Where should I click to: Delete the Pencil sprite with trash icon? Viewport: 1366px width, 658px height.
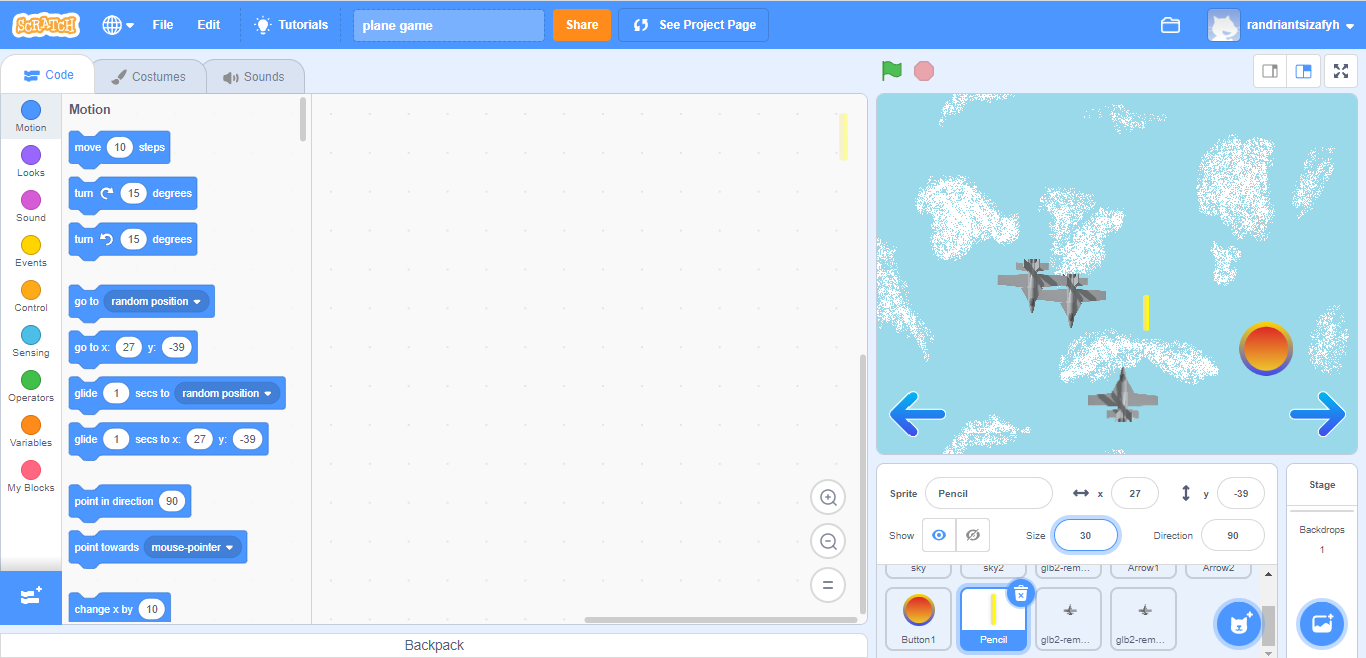point(1020,594)
